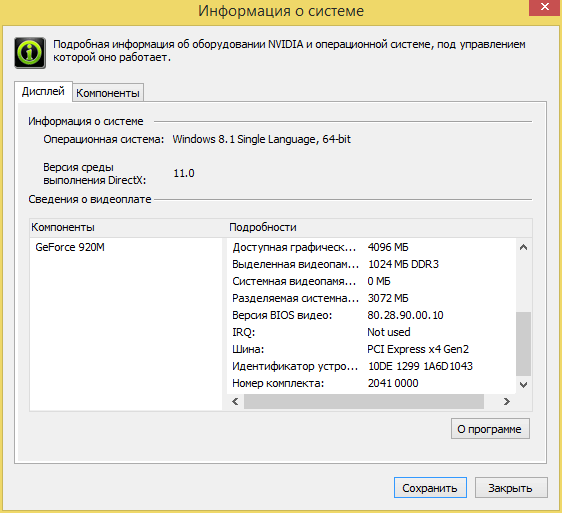The width and height of the screenshot is (562, 513).
Task: Select the Шина row label
Action: [248, 349]
